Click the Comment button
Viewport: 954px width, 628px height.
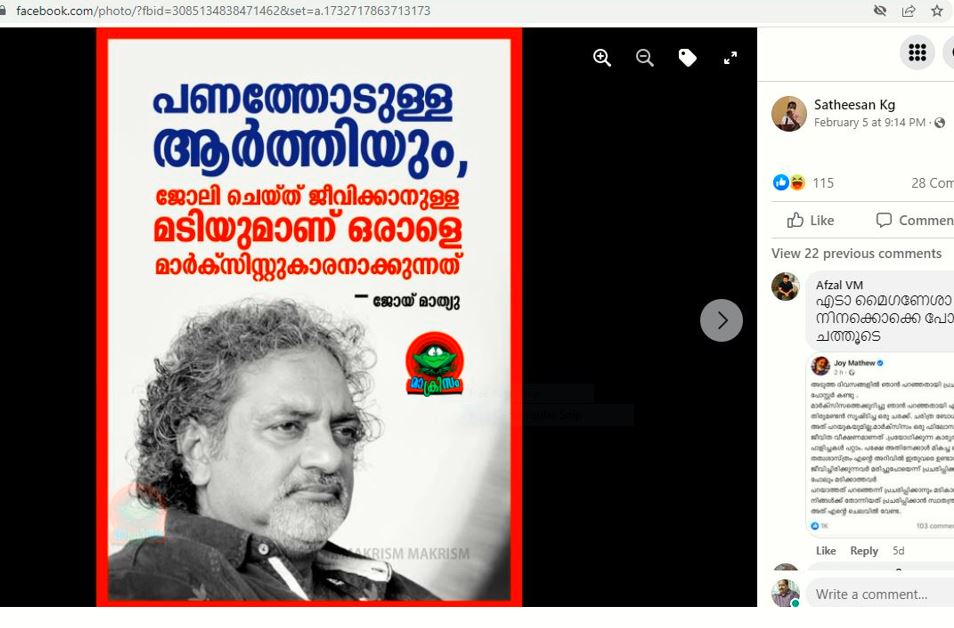point(914,220)
